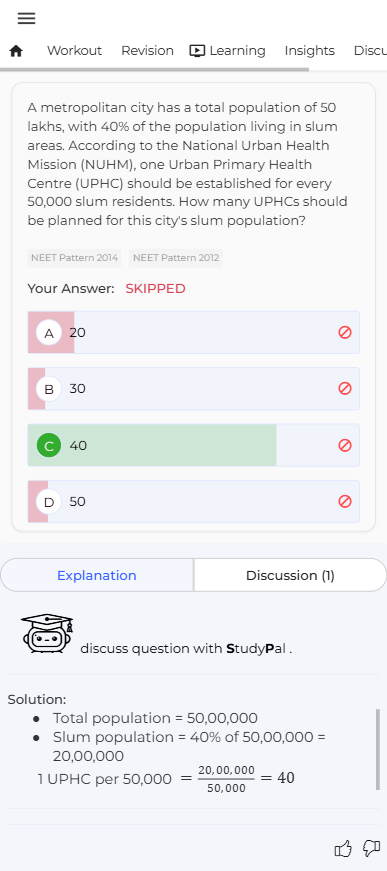This screenshot has width=387, height=871.
Task: Open the hamburger menu
Action: pyautogui.click(x=26, y=18)
